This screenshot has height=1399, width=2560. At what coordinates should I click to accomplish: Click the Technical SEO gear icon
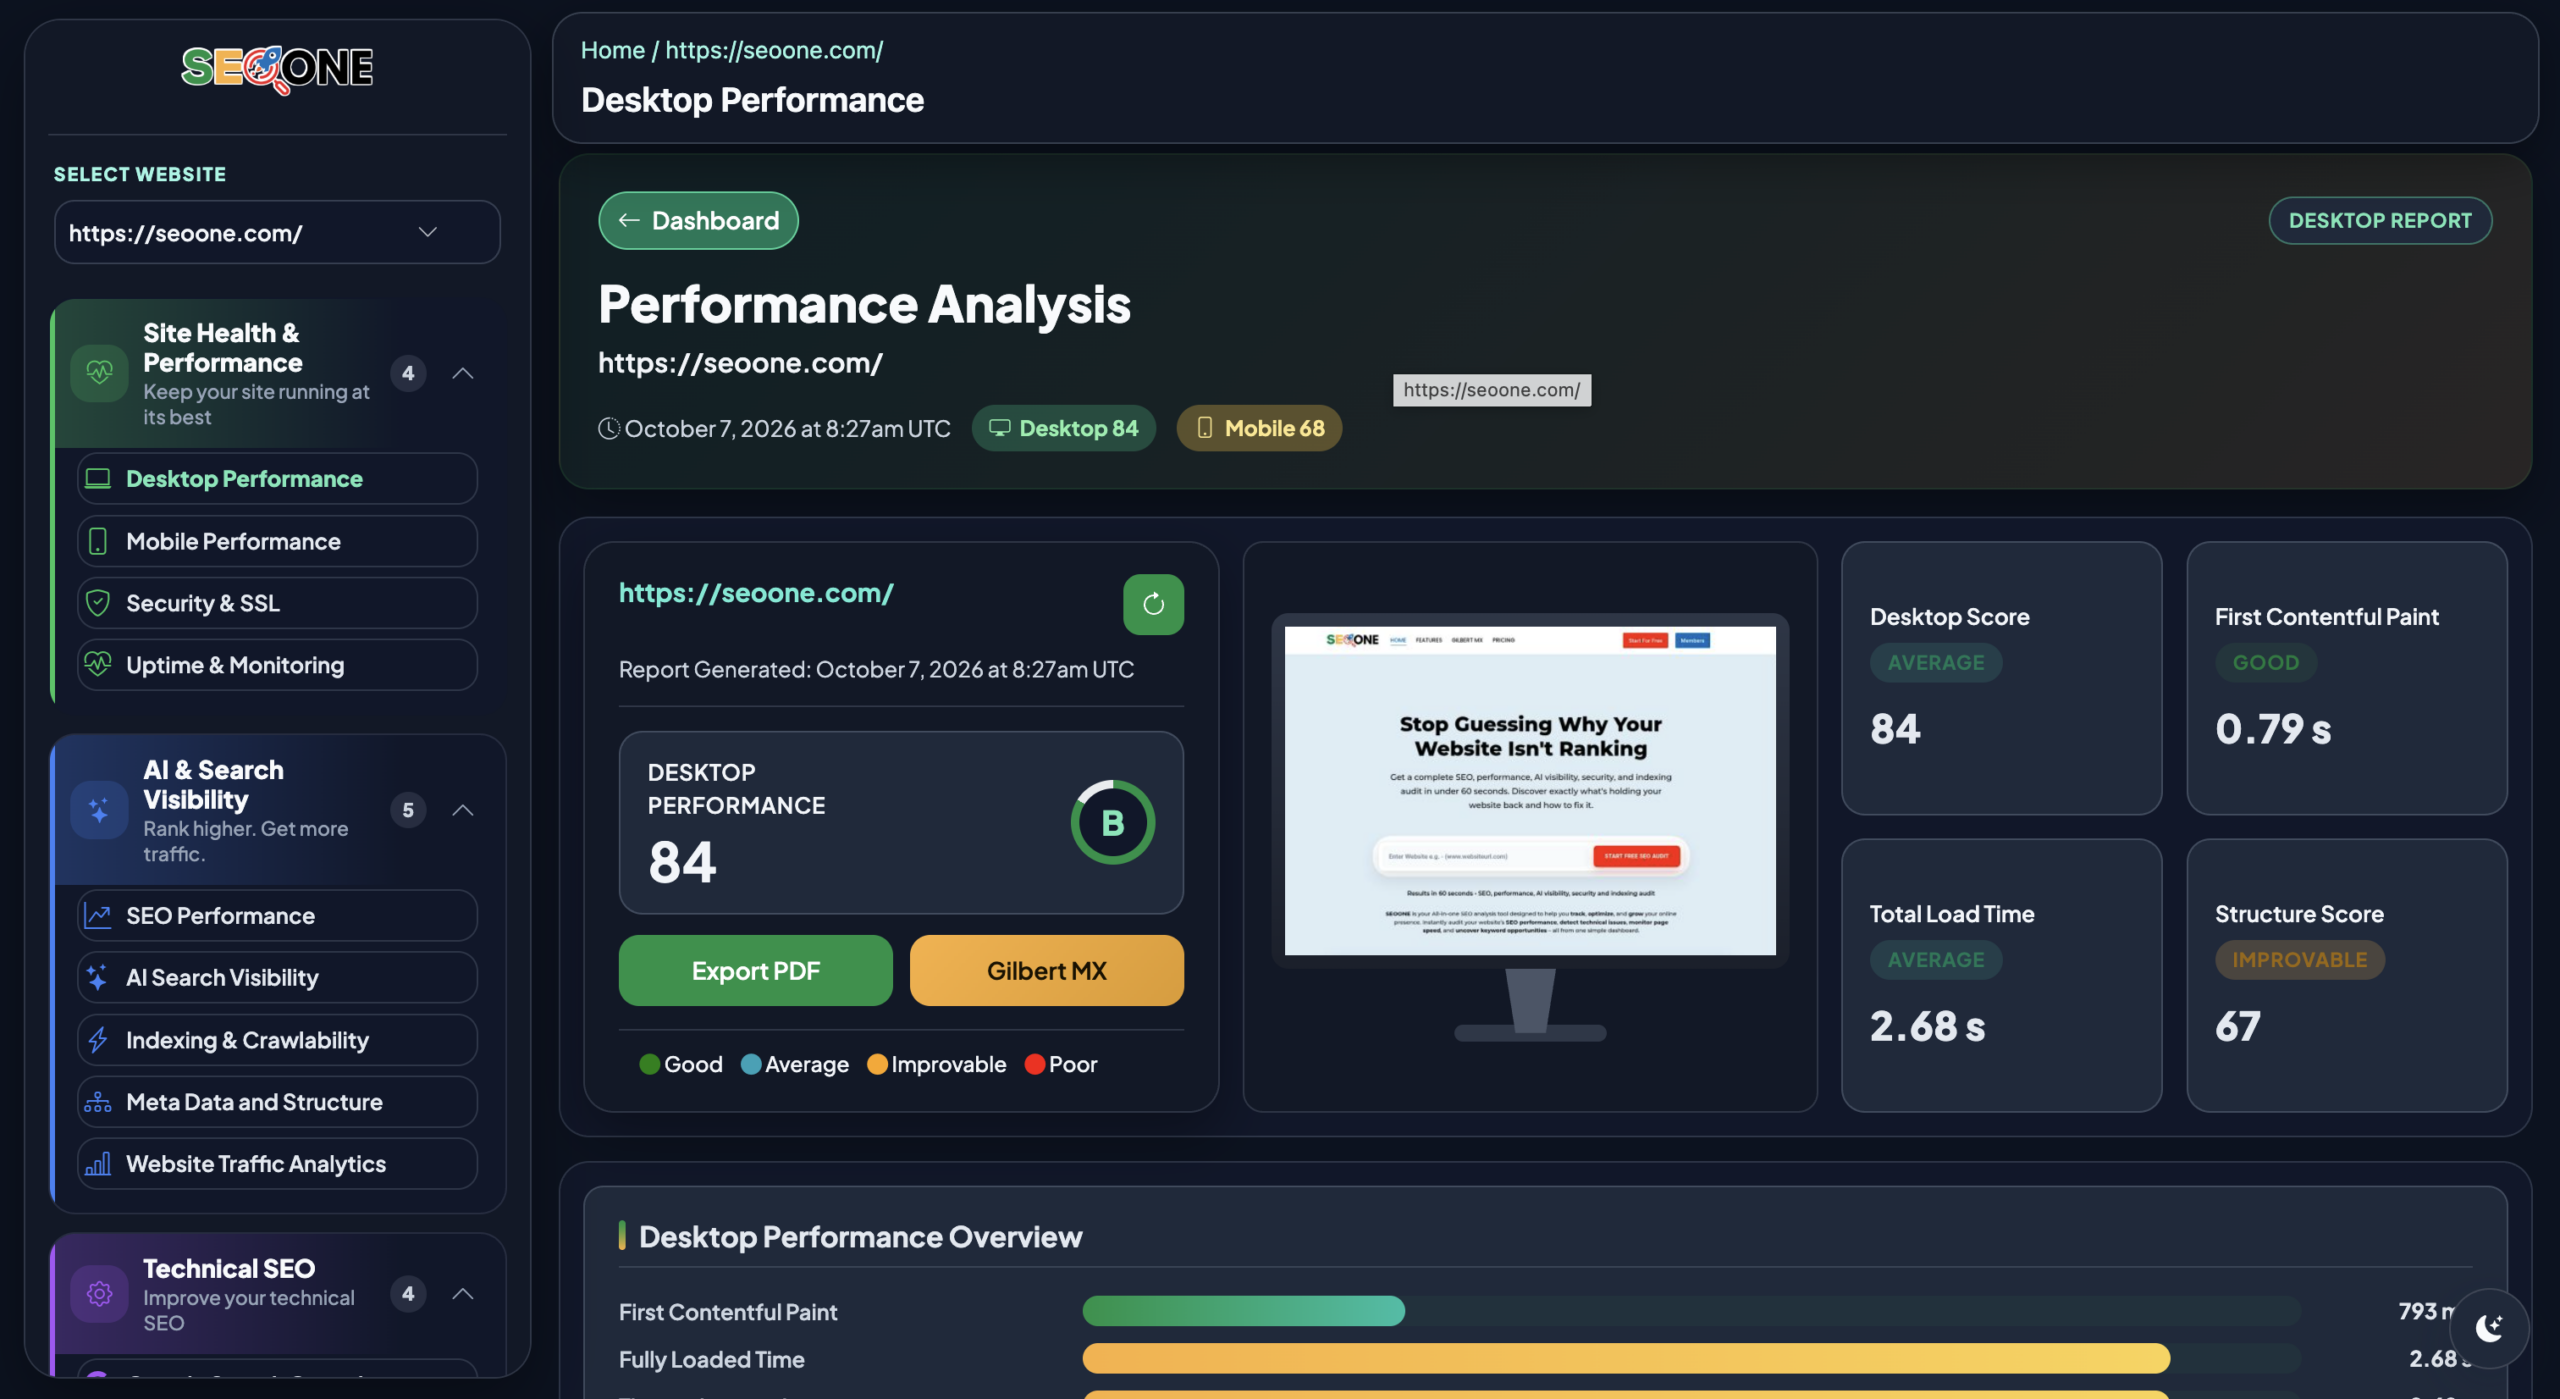click(x=99, y=1294)
